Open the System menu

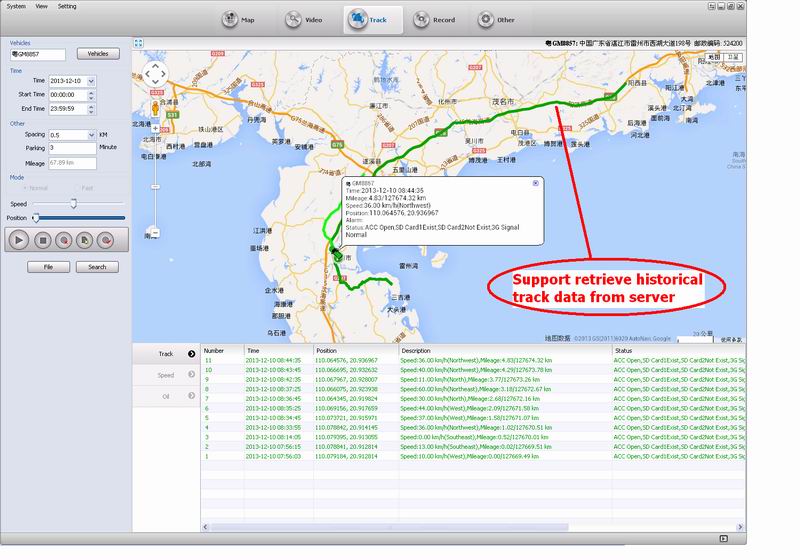pos(17,6)
